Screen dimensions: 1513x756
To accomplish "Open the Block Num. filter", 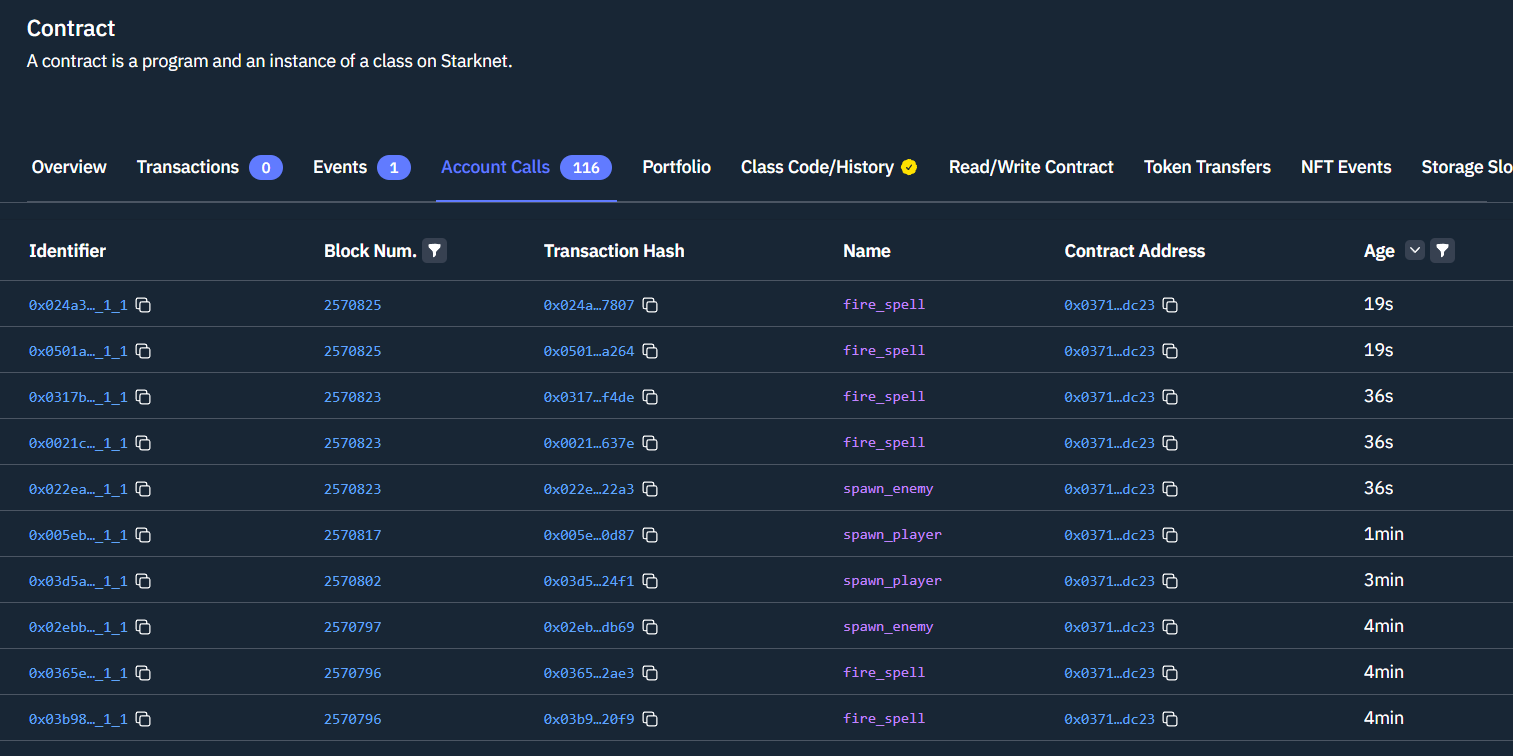I will pyautogui.click(x=434, y=251).
